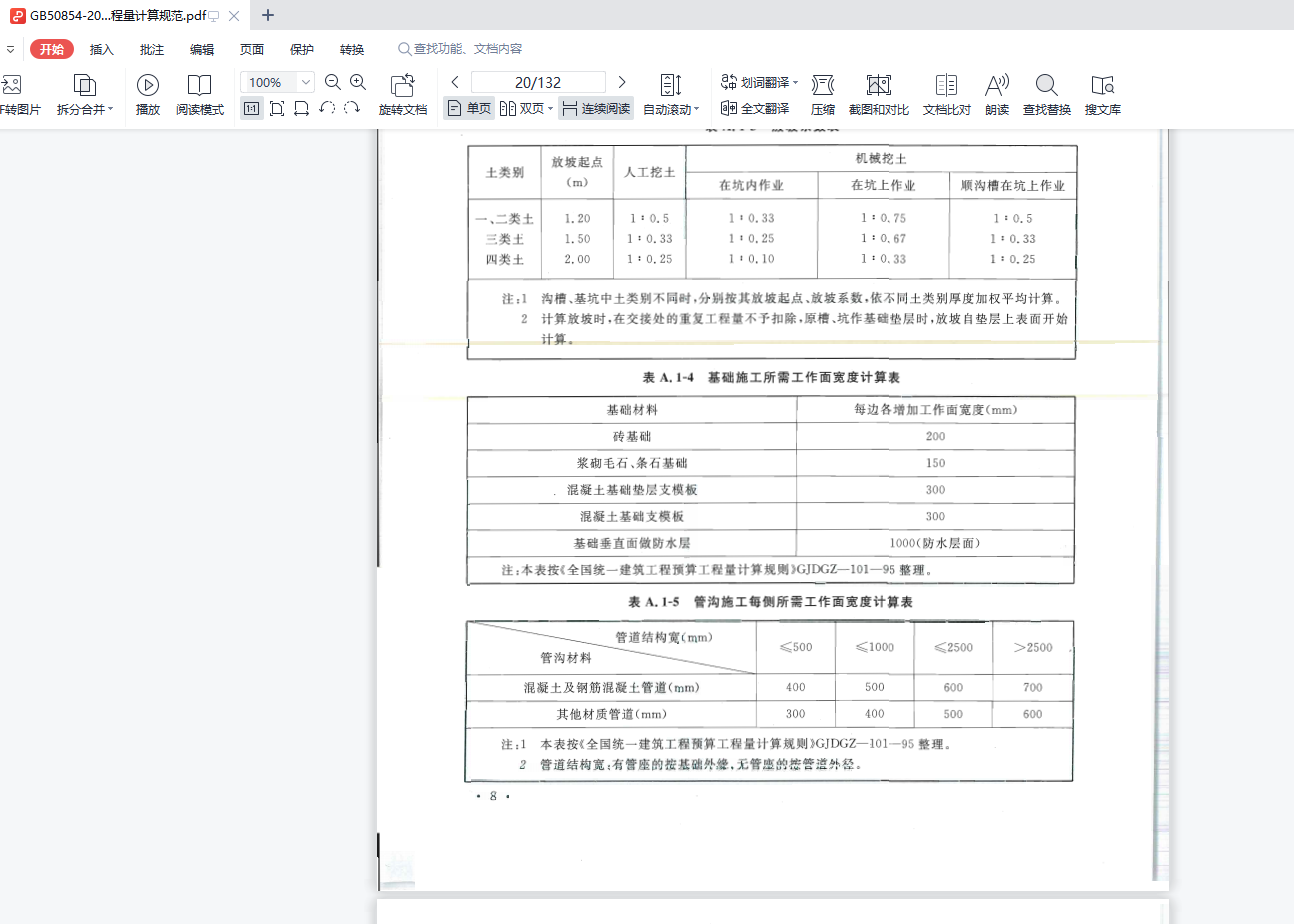Toggle 连续阅读 continuous reading
The width and height of the screenshot is (1294, 924).
tap(596, 108)
